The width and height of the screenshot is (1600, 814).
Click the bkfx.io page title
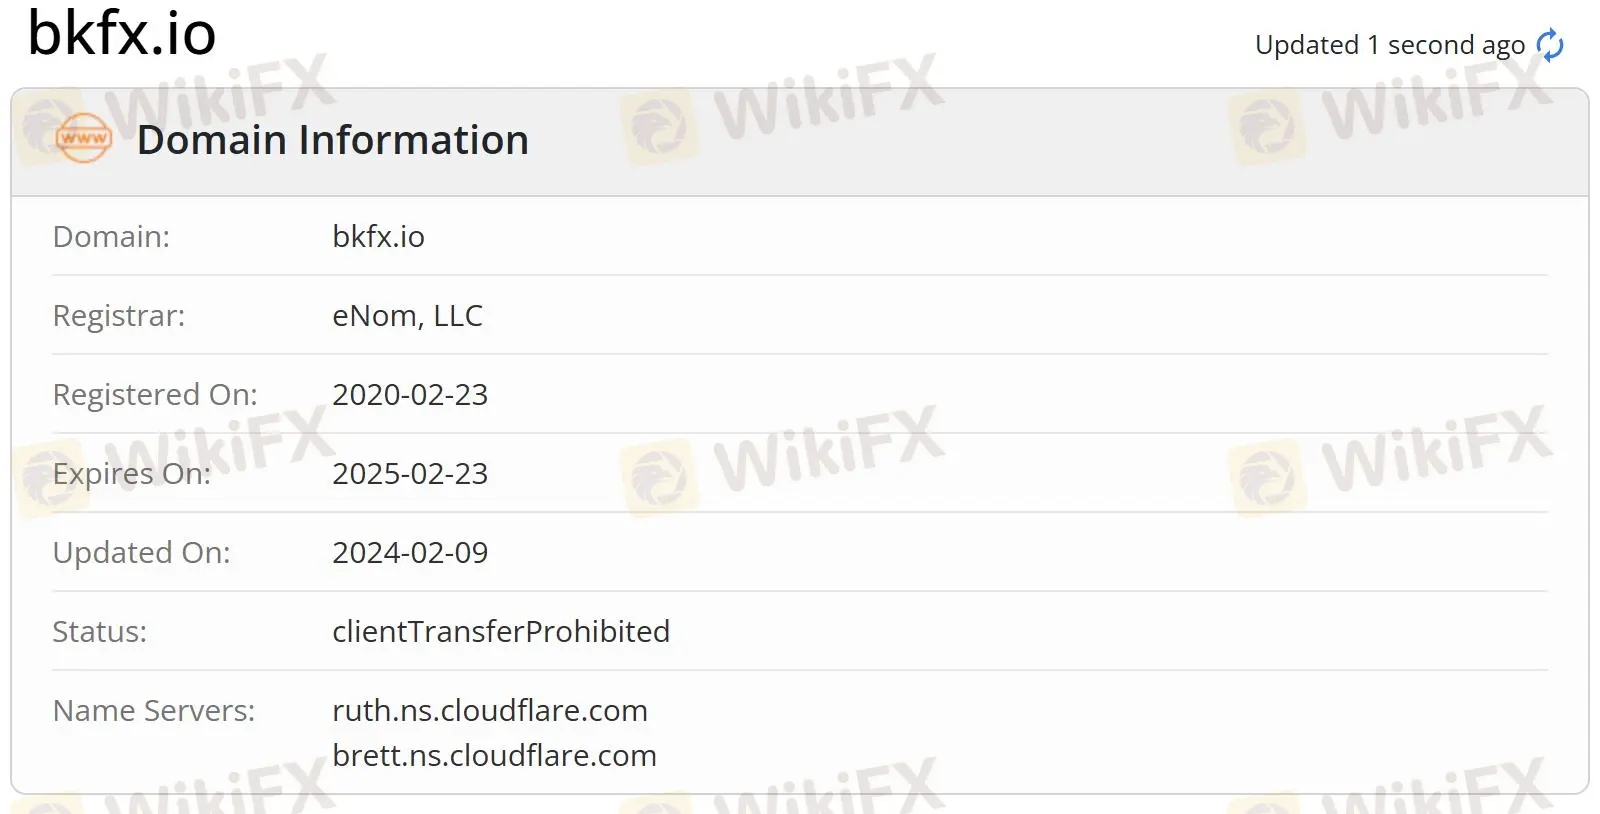click(x=122, y=32)
